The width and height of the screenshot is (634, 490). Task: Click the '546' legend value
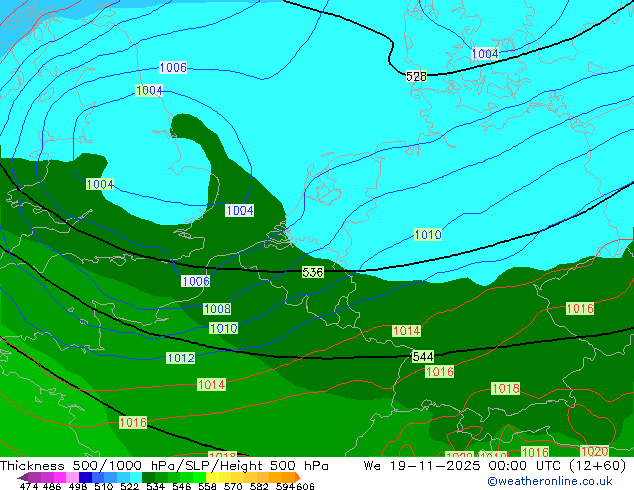[182, 486]
